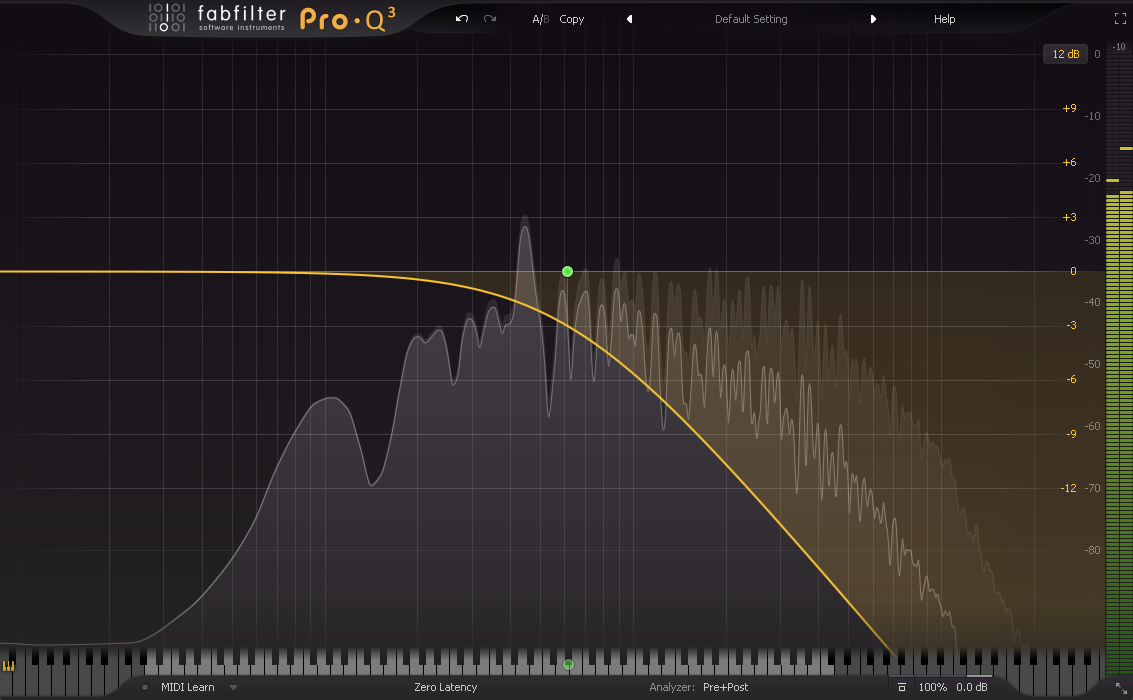The image size is (1133, 700).
Task: Toggle the A/B comparison state
Action: (x=540, y=20)
